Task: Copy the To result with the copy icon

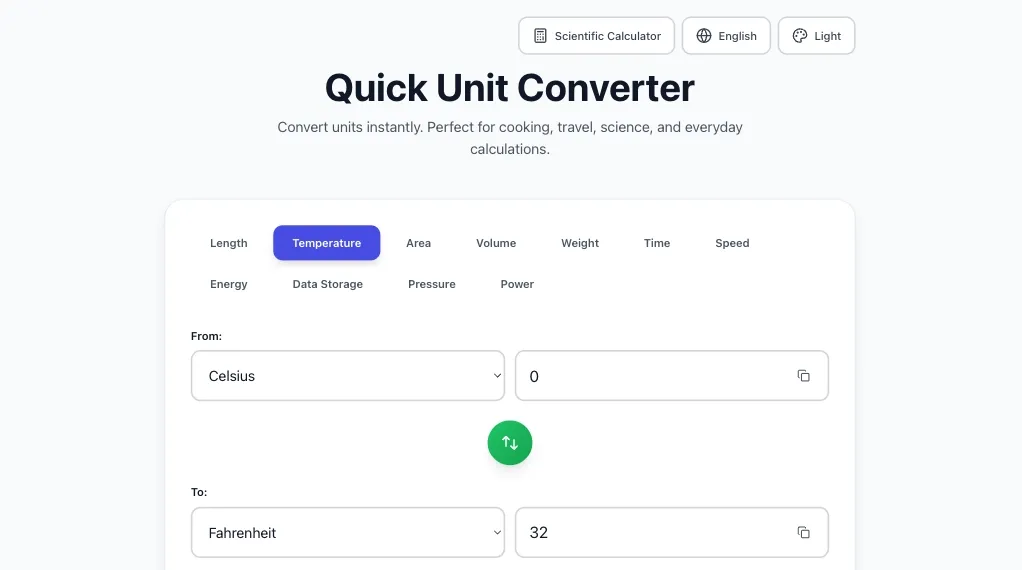Action: [x=803, y=533]
